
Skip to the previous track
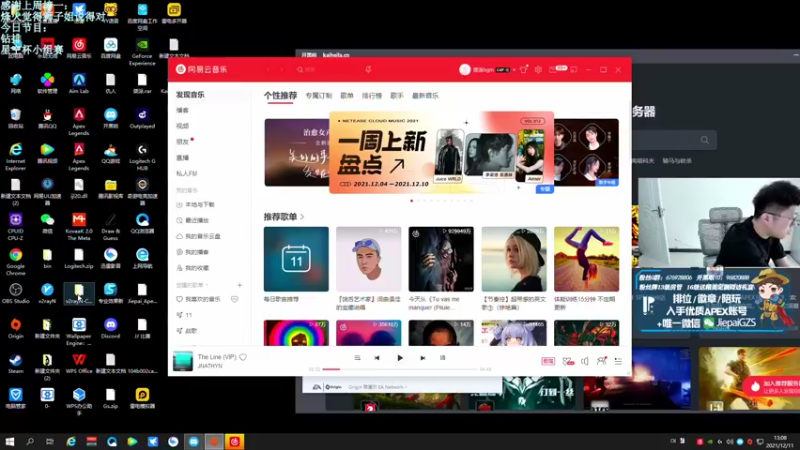pyautogui.click(x=377, y=358)
